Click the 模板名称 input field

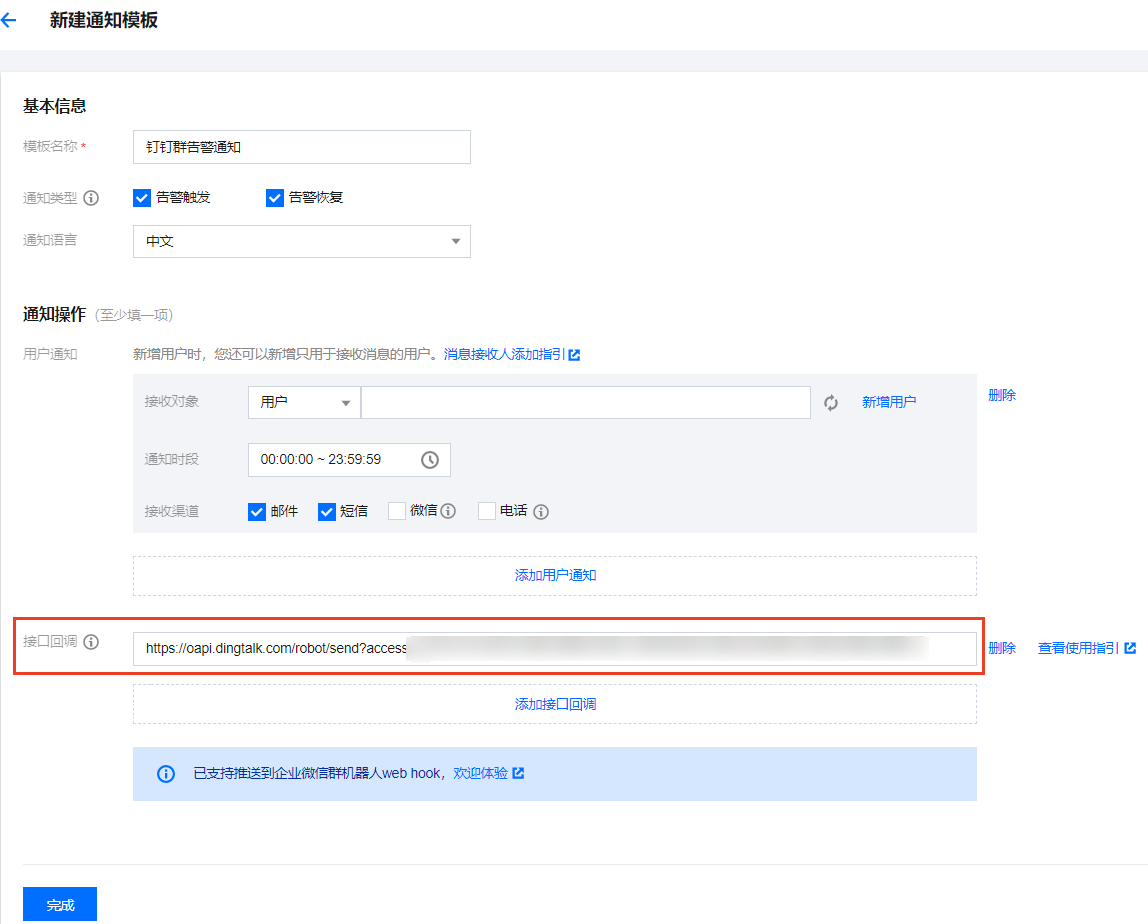[x=302, y=147]
